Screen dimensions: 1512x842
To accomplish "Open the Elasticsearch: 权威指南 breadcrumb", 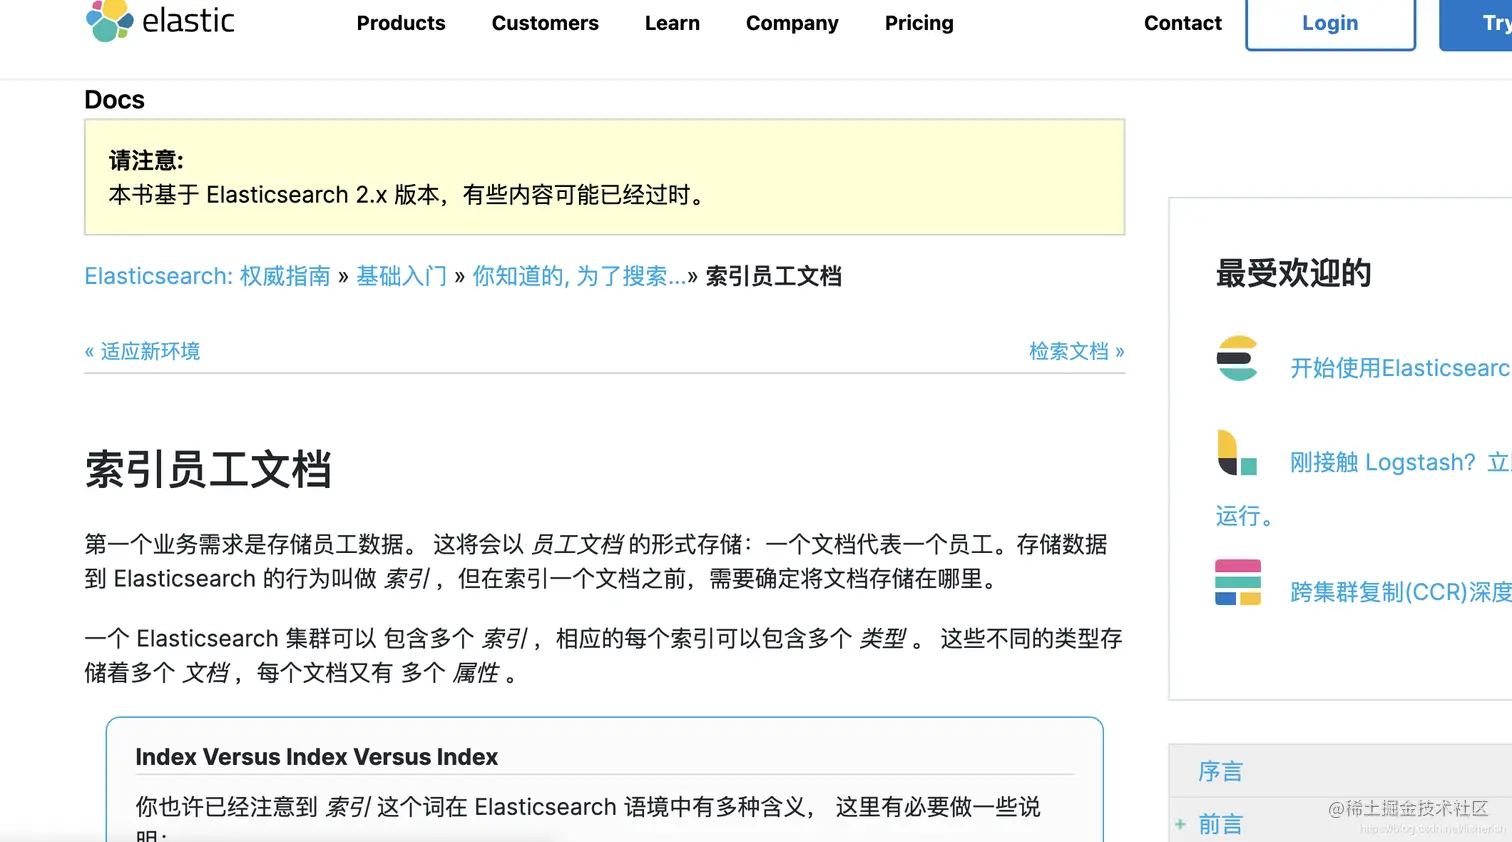I will pyautogui.click(x=207, y=276).
